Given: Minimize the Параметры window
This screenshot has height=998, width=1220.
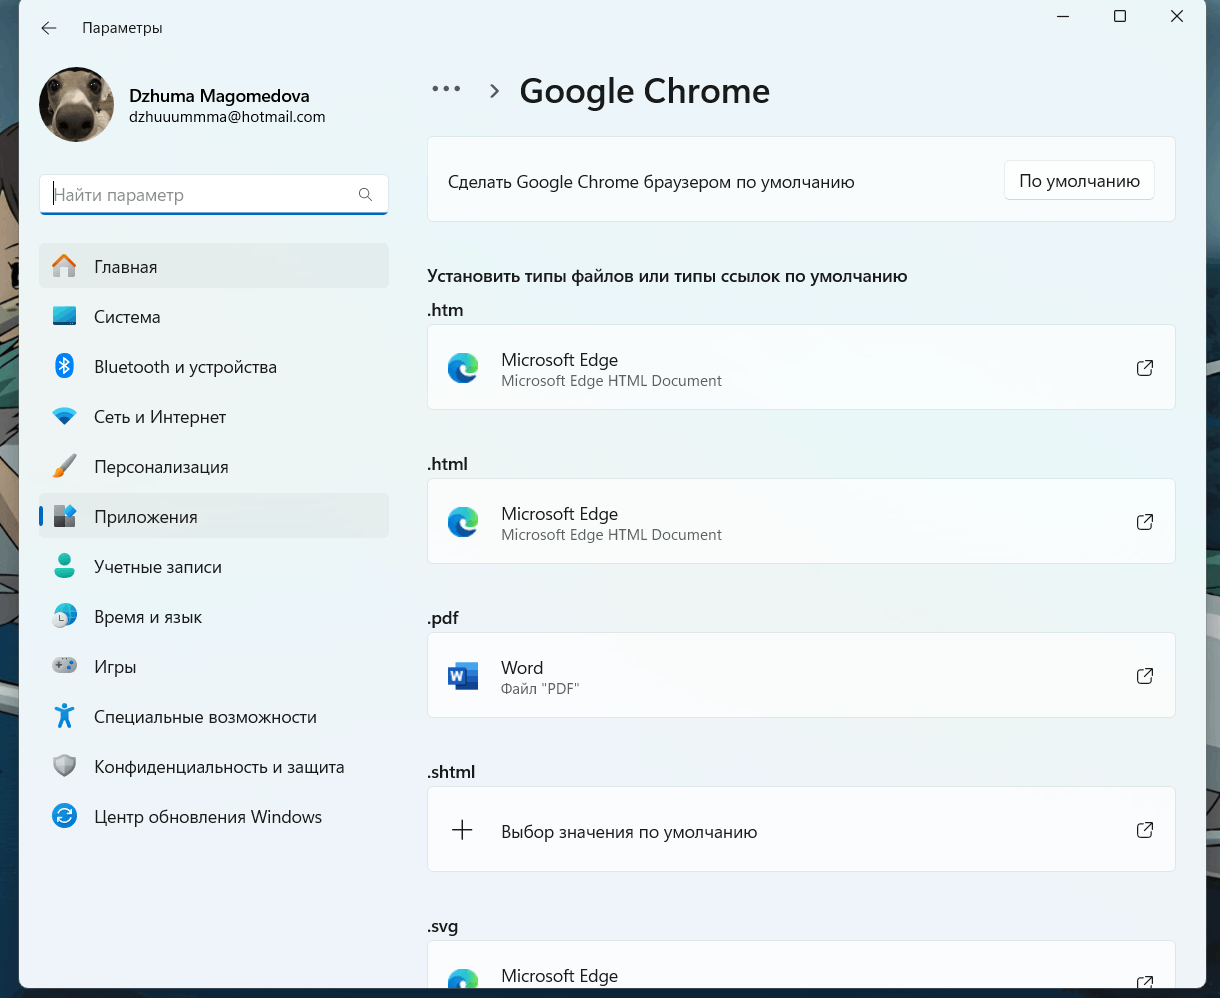Looking at the screenshot, I should [1062, 16].
